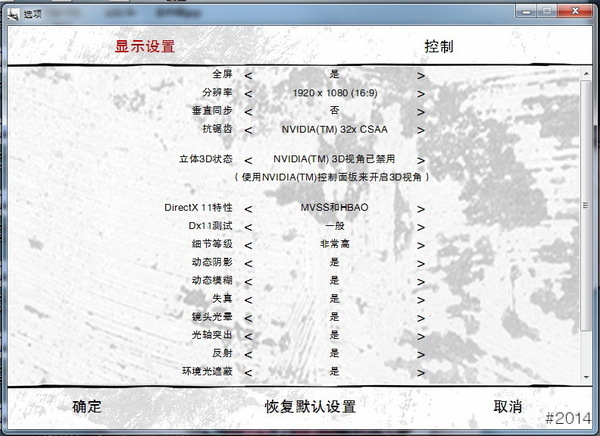The width and height of the screenshot is (600, 436).
Task: Confirm settings with 确定 button
Action: tap(87, 407)
